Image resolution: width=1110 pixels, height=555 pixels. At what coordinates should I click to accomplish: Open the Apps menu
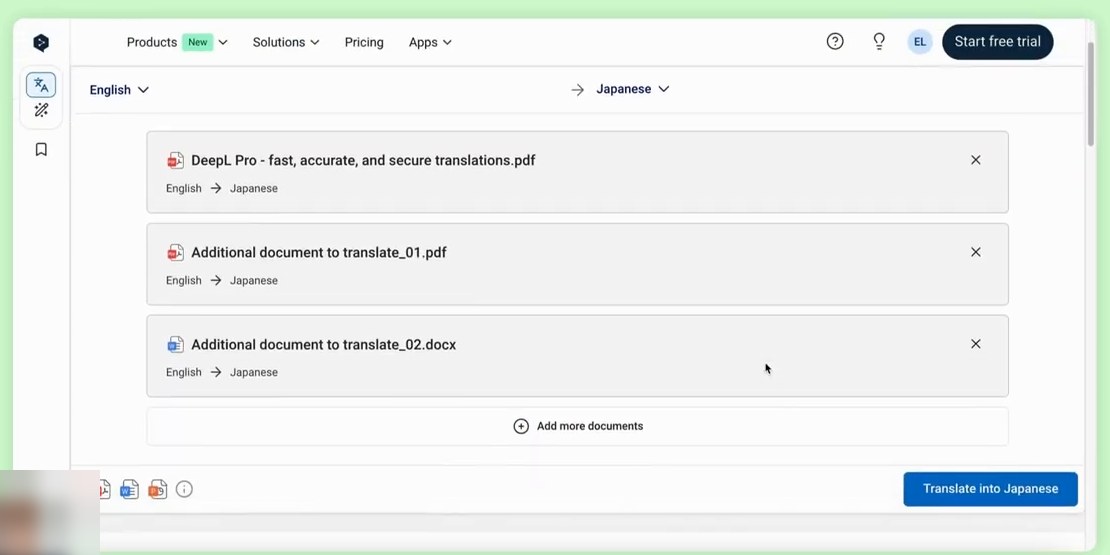click(430, 42)
